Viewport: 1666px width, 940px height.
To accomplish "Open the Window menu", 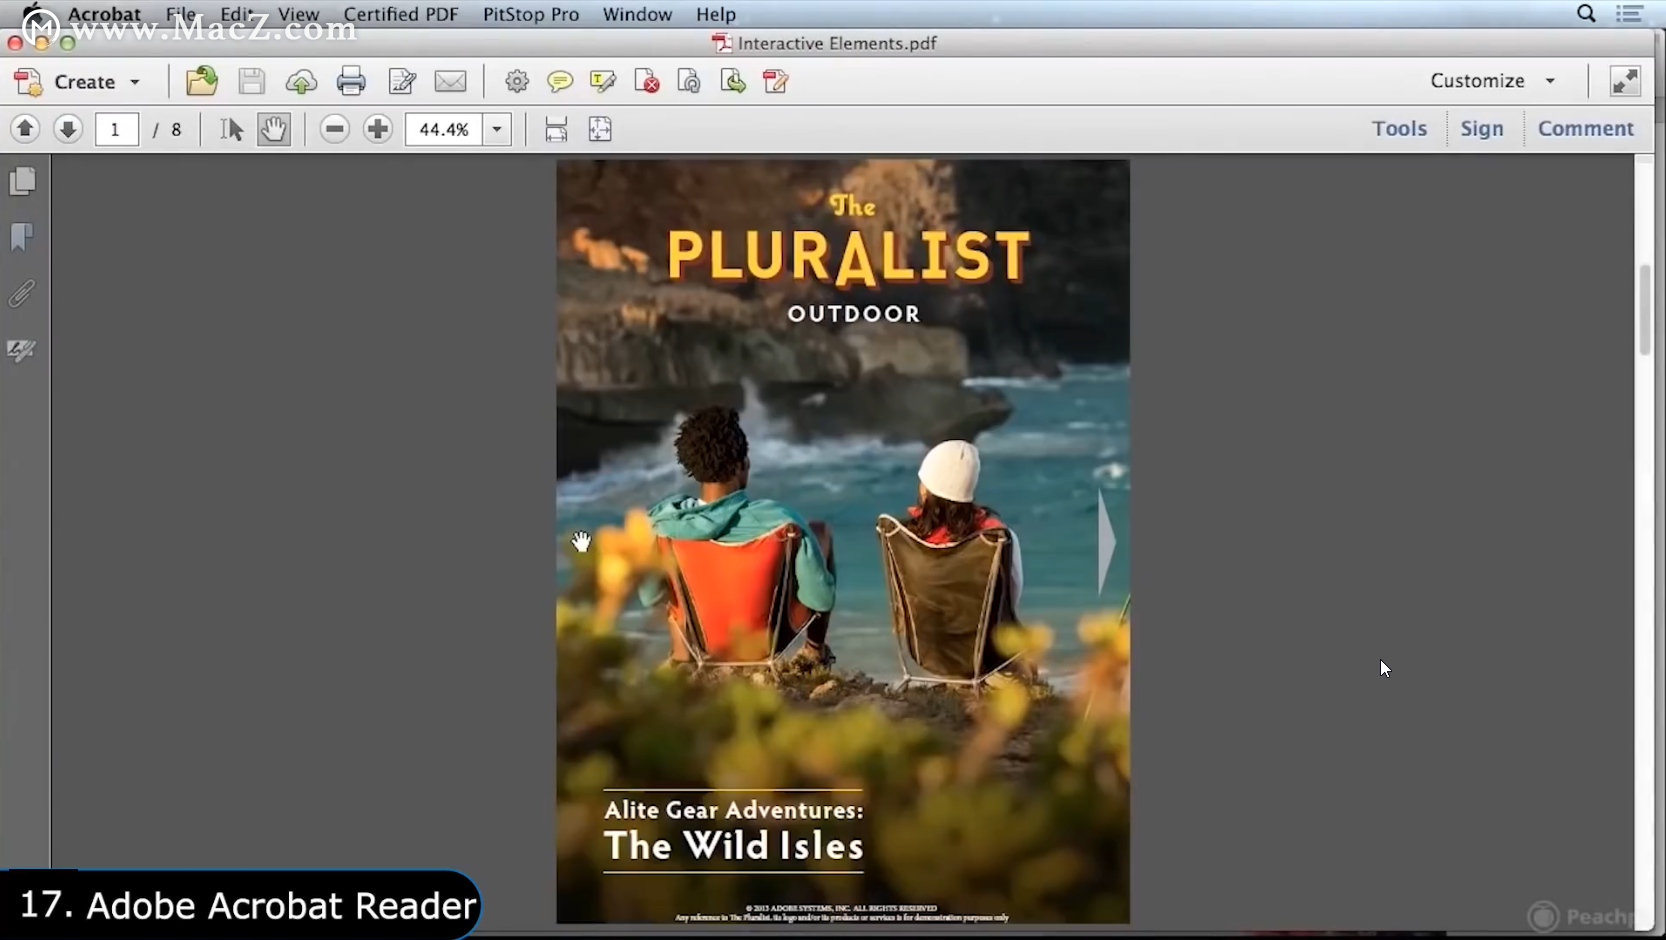I will [637, 14].
